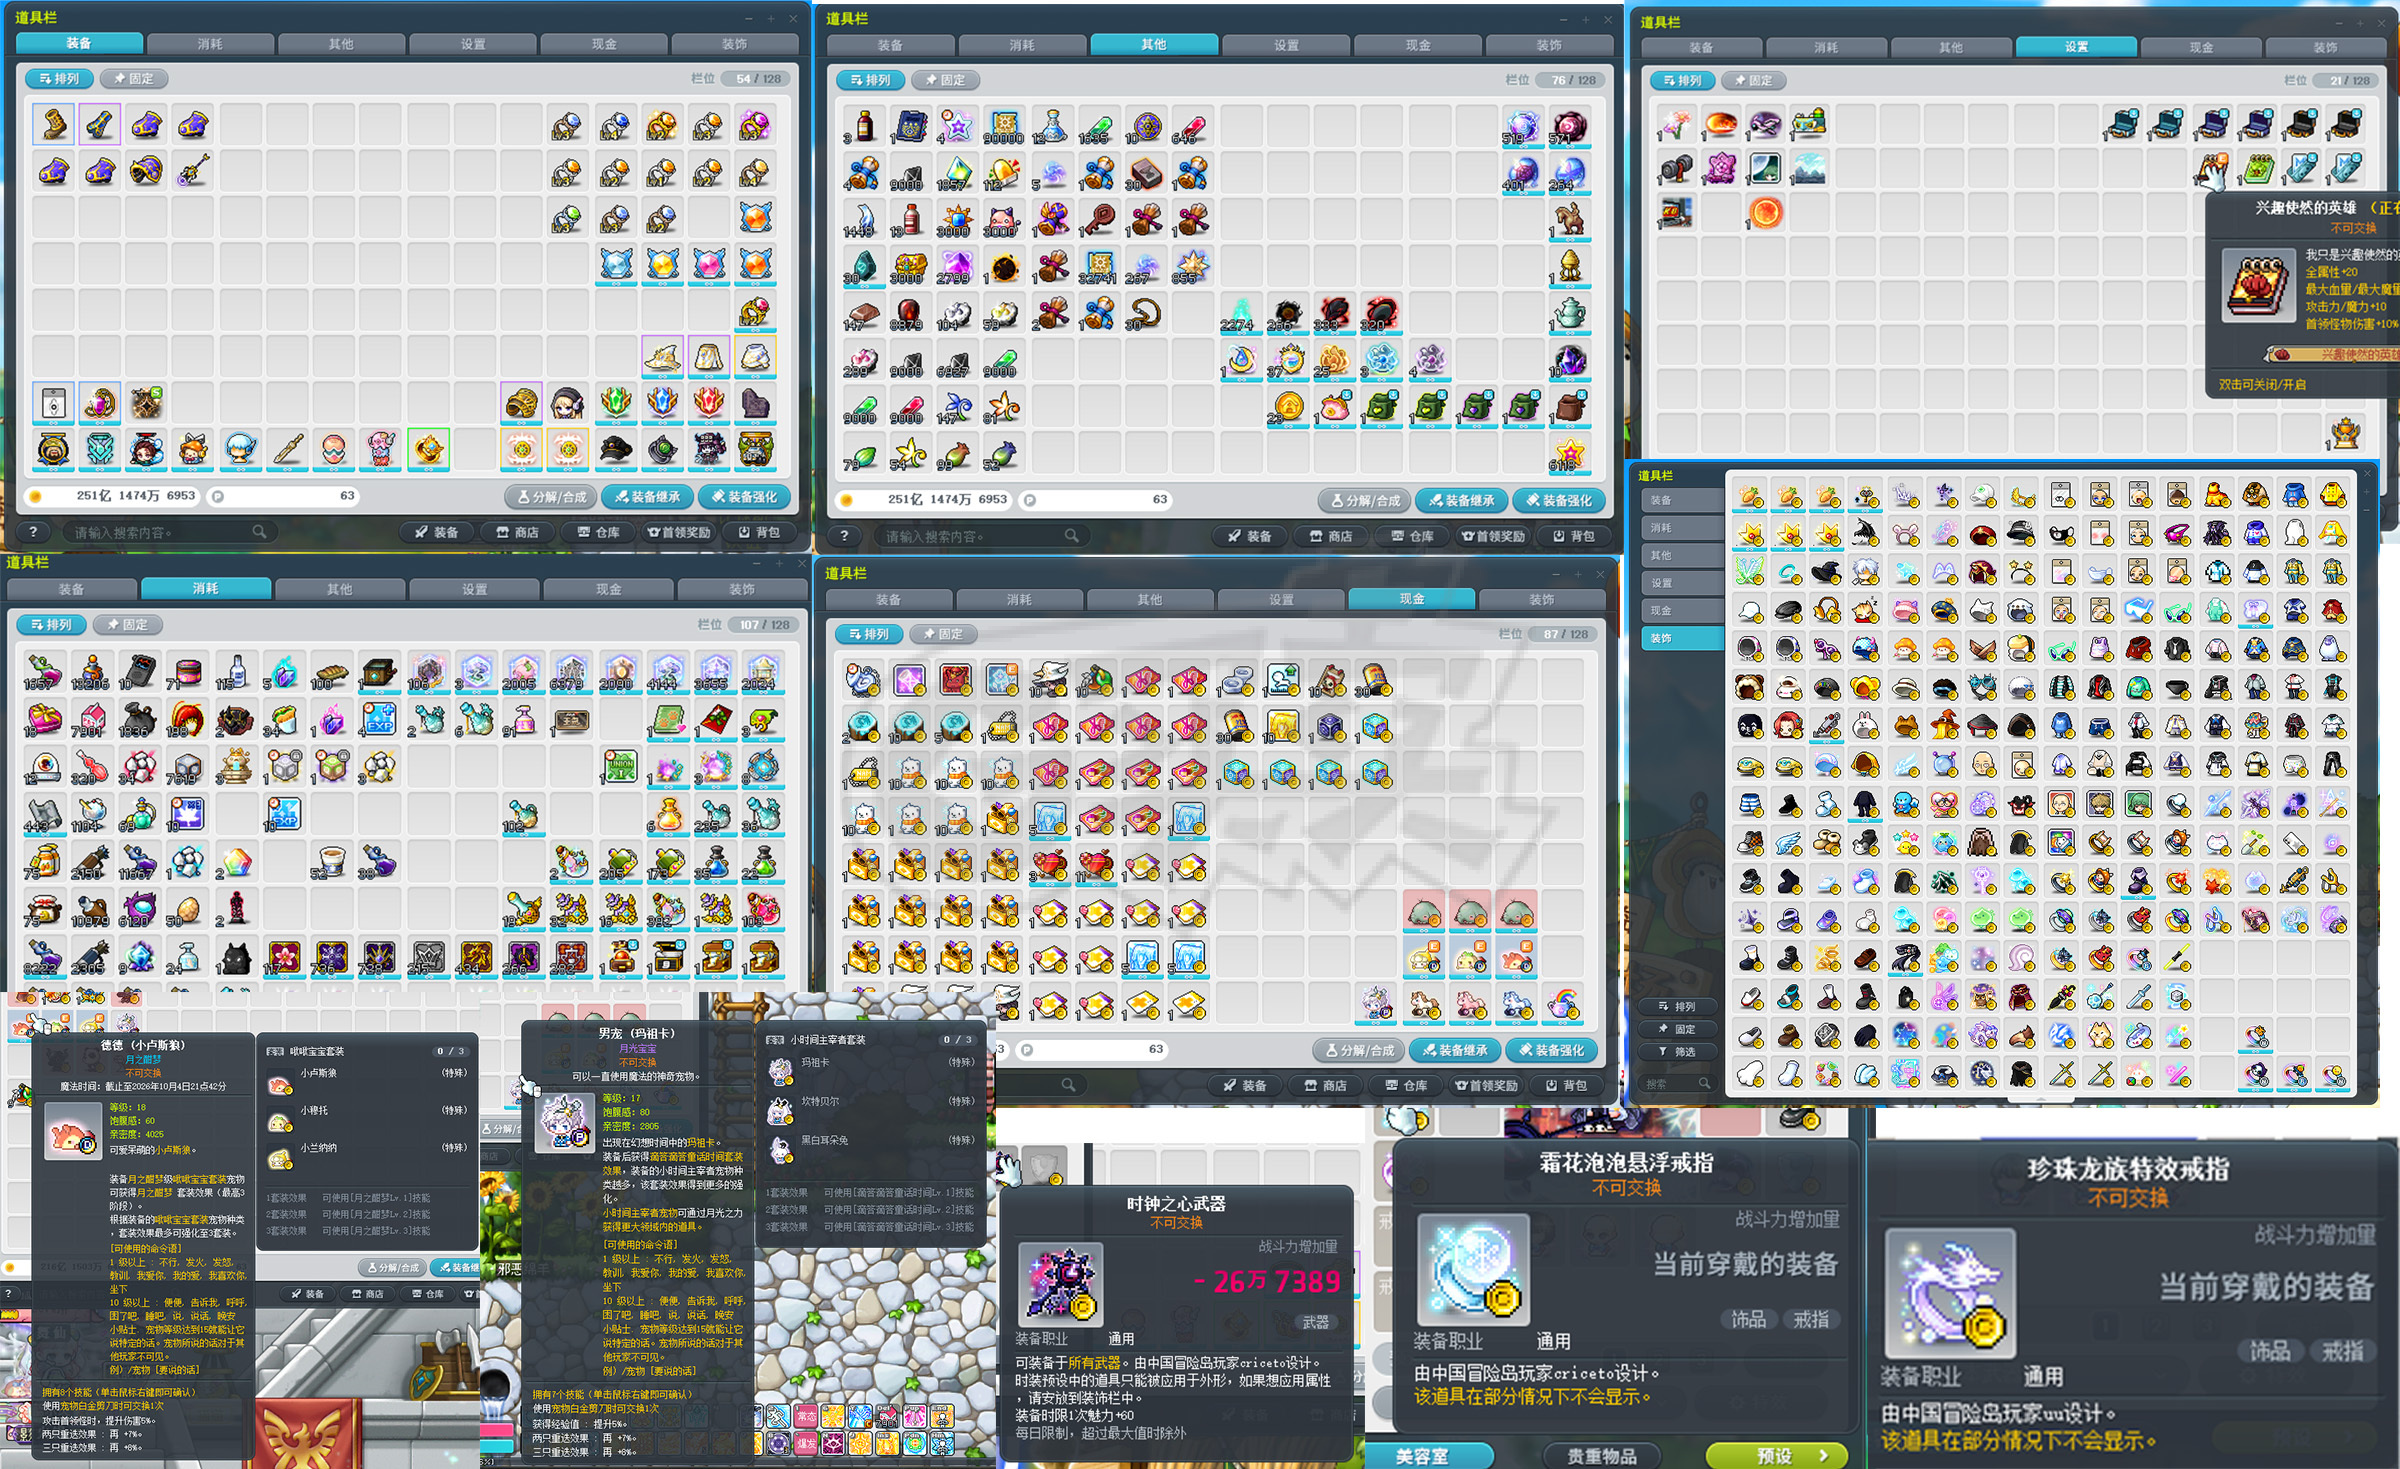Click 装备强化 button in the 54/128 window
Screen dimensions: 2400x1469
(x=745, y=496)
